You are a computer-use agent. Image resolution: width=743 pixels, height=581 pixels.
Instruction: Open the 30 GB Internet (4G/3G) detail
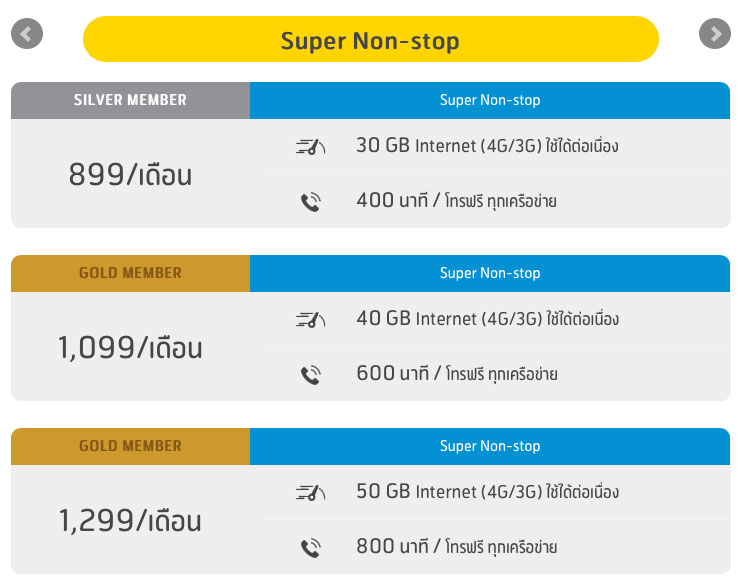tap(487, 145)
